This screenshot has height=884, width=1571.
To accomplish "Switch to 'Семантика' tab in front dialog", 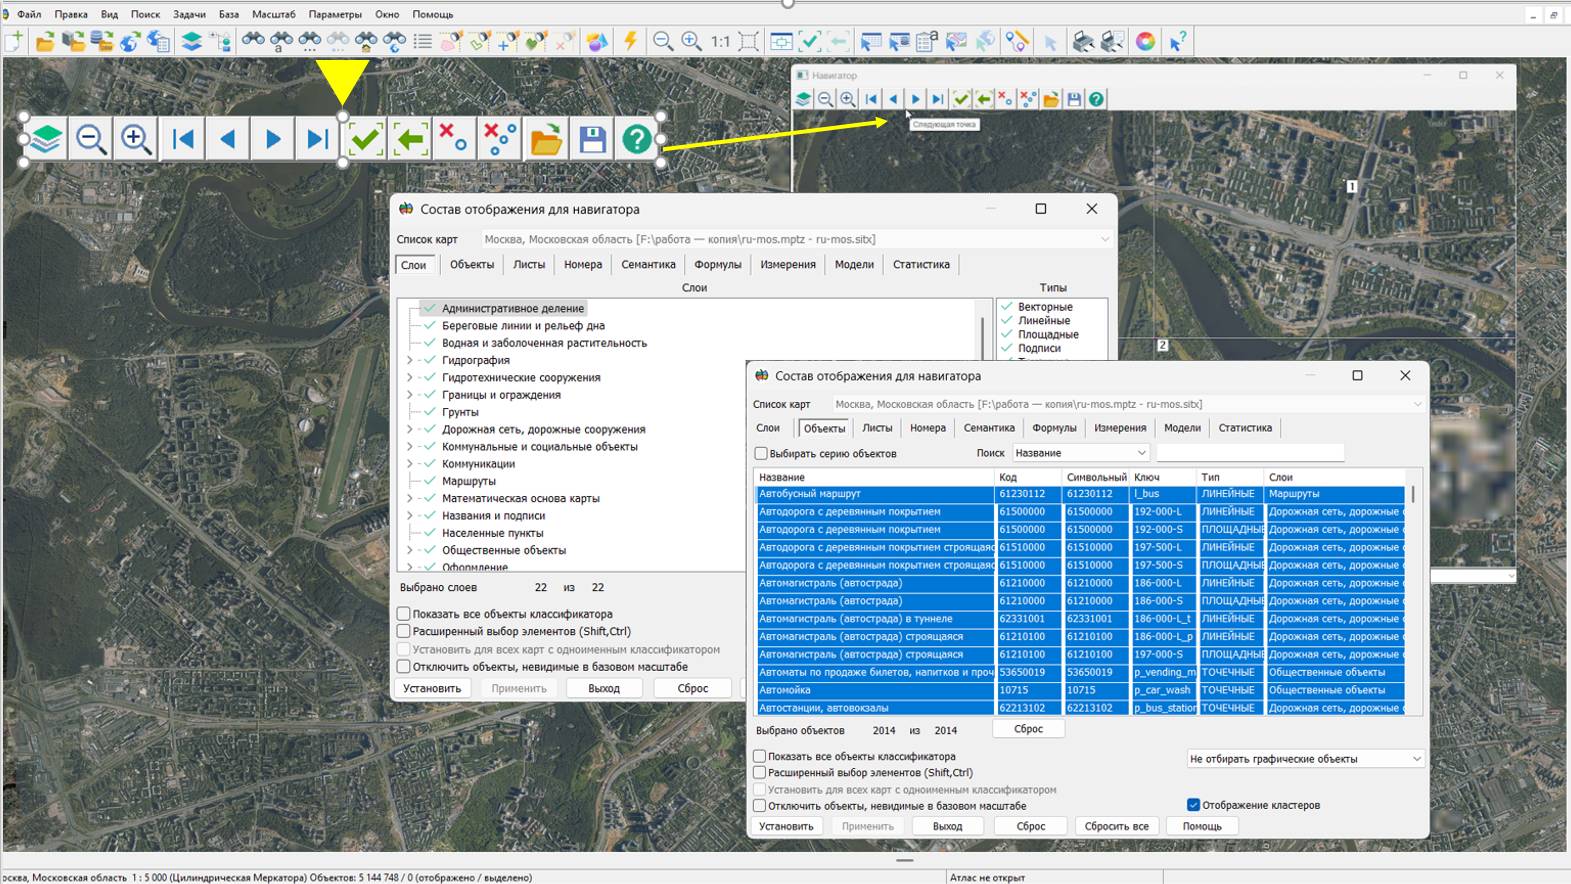I will click(x=988, y=428).
